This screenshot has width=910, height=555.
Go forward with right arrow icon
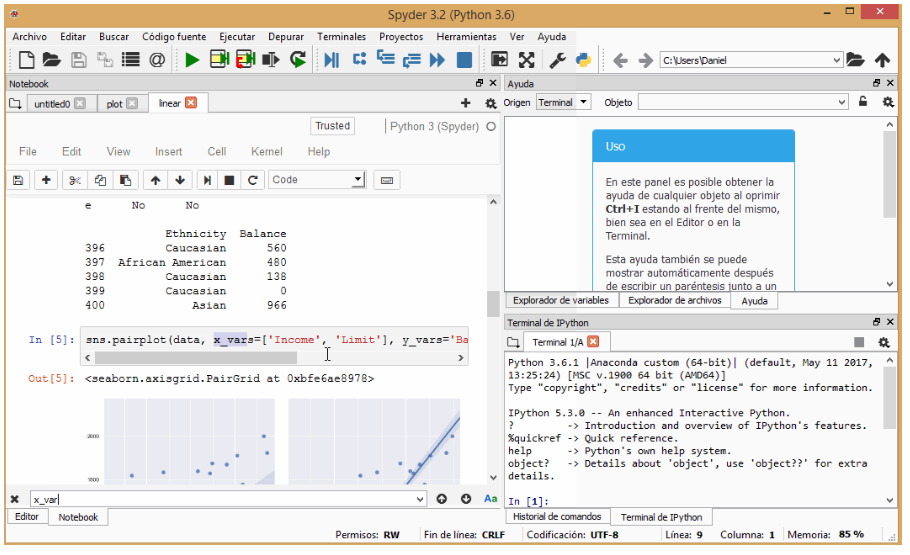(645, 60)
